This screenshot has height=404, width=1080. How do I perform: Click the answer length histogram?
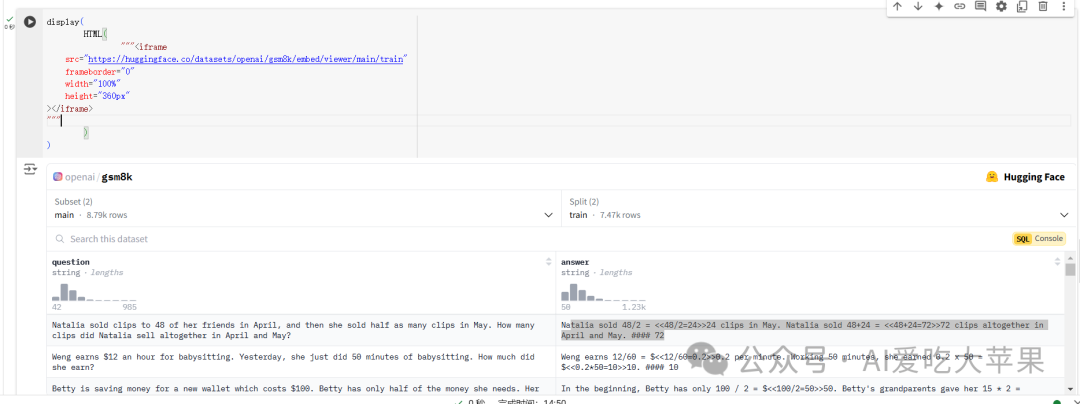point(603,292)
